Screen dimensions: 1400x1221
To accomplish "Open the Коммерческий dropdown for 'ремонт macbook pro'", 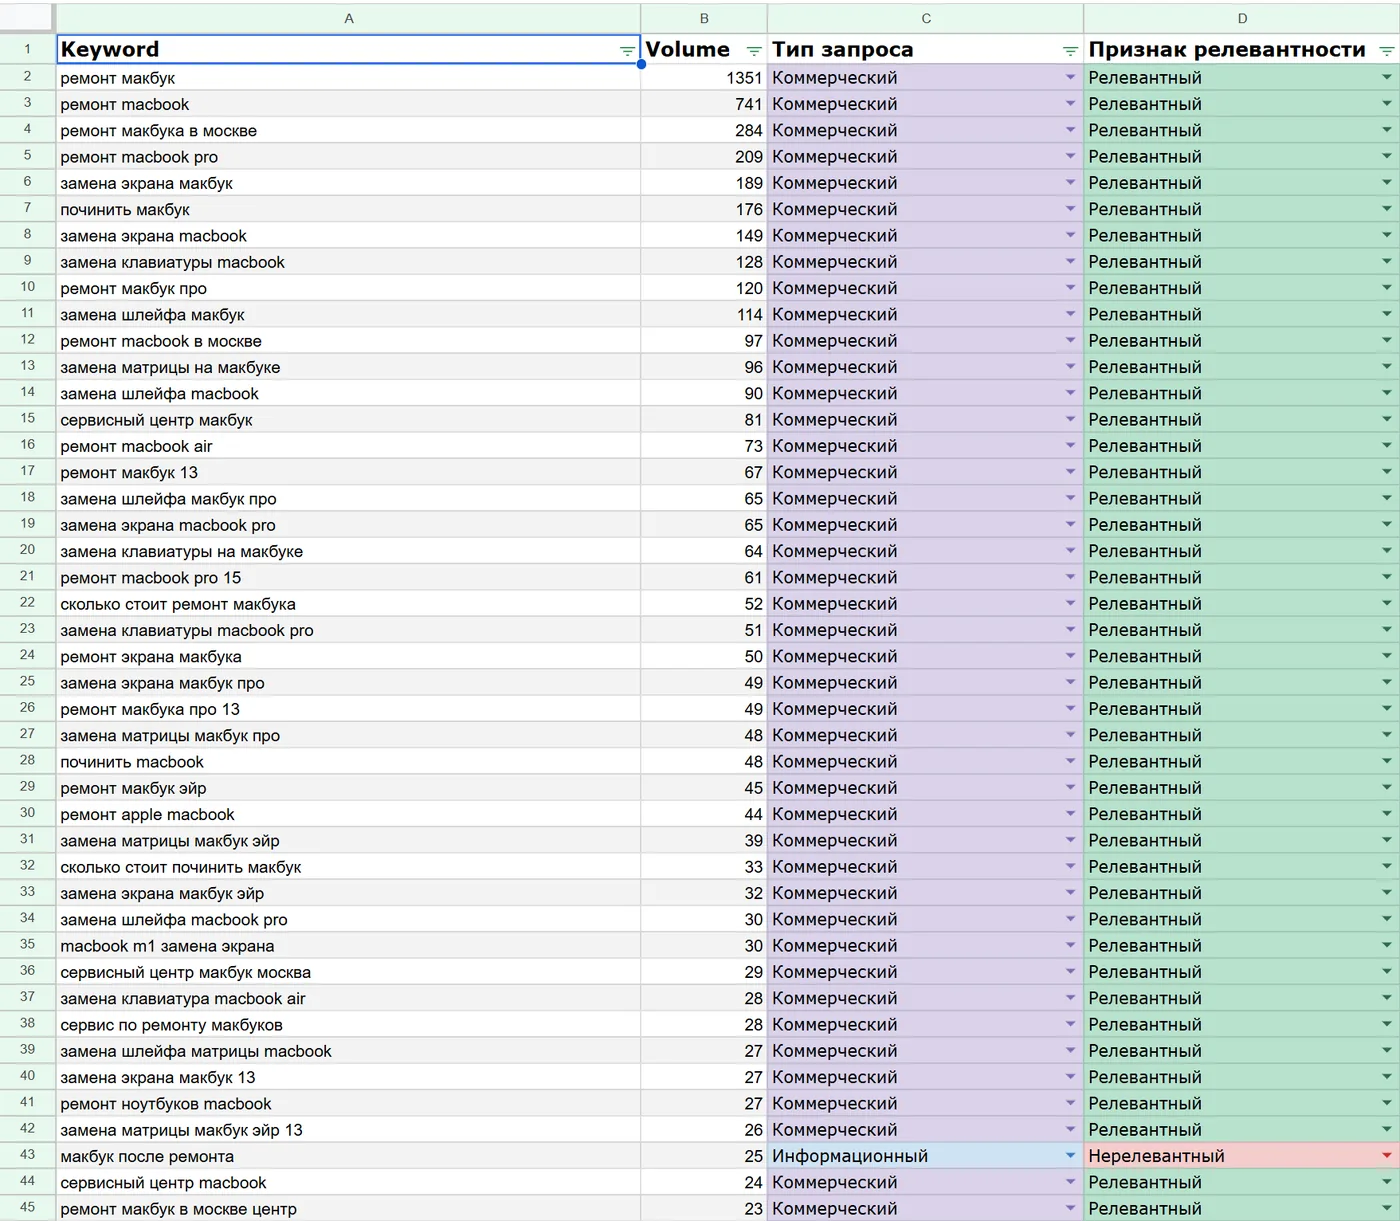I will point(1070,156).
